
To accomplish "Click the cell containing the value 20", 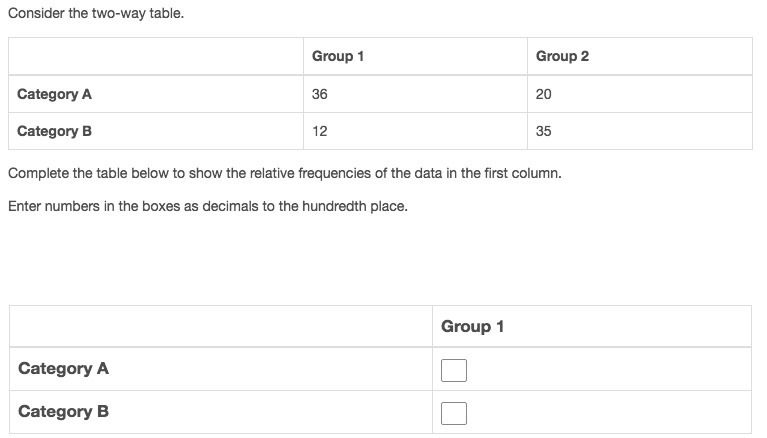I will 544,94.
